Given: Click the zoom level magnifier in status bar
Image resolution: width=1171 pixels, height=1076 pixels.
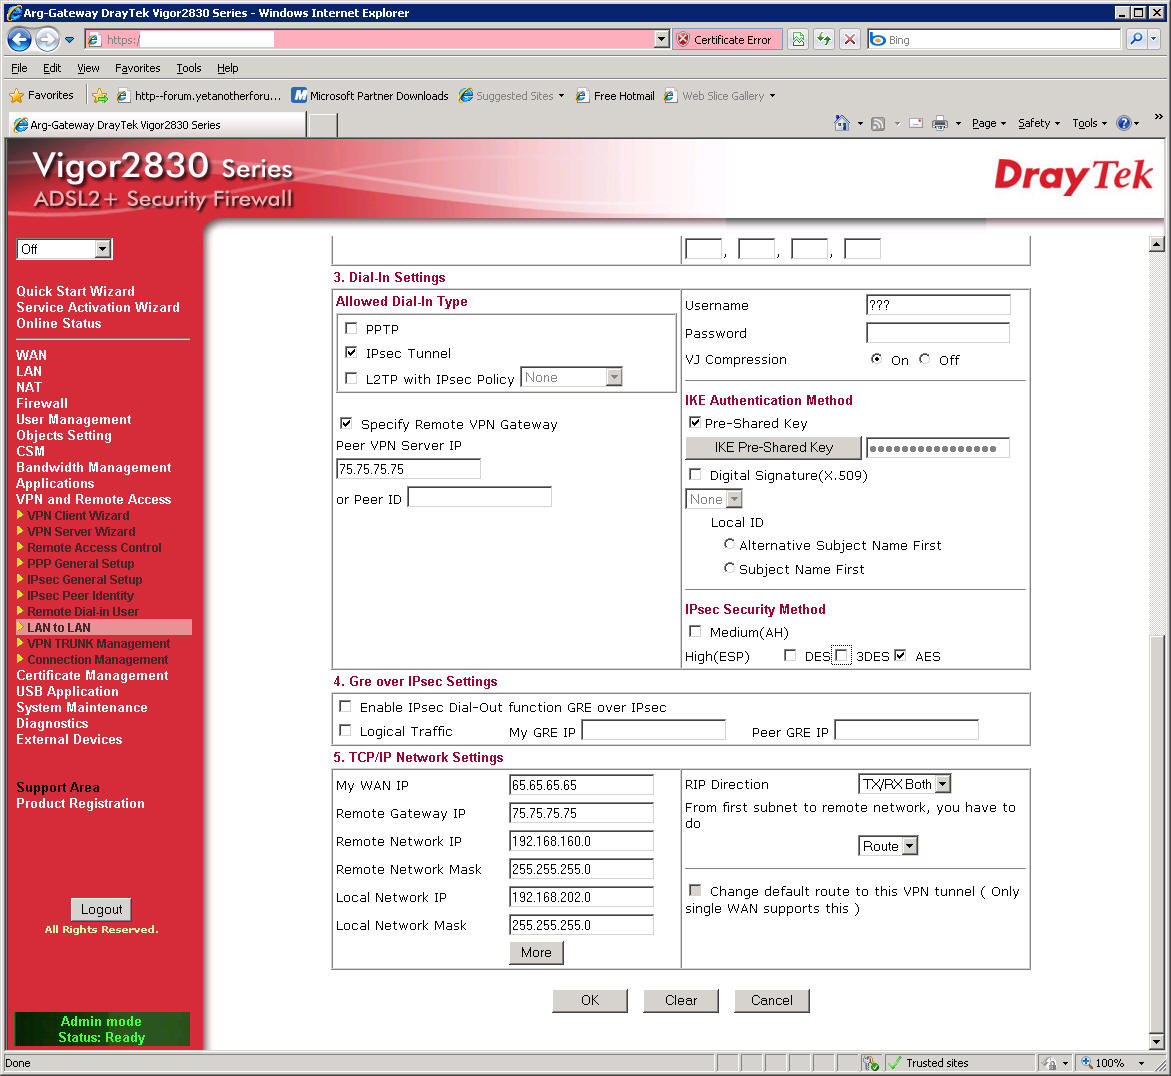Looking at the screenshot, I should (x=1087, y=1063).
